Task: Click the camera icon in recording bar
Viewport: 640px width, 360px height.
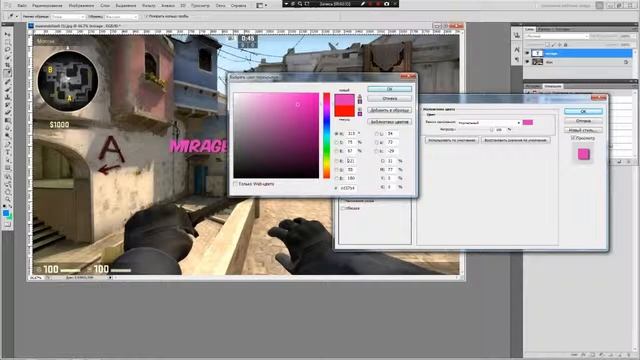Action: 387,4
